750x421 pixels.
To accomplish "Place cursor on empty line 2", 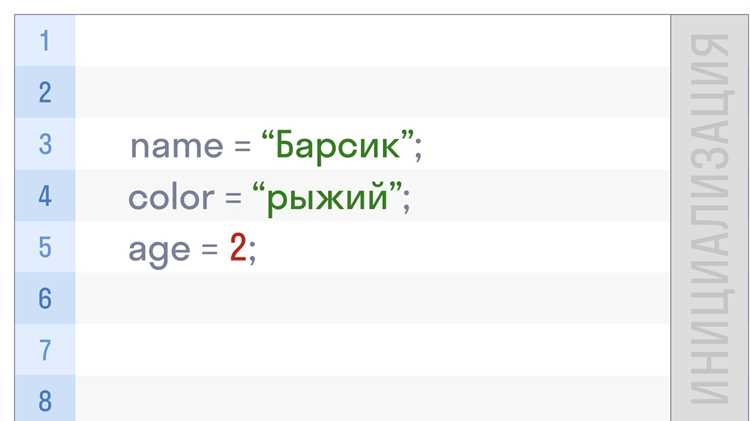I will click(373, 92).
